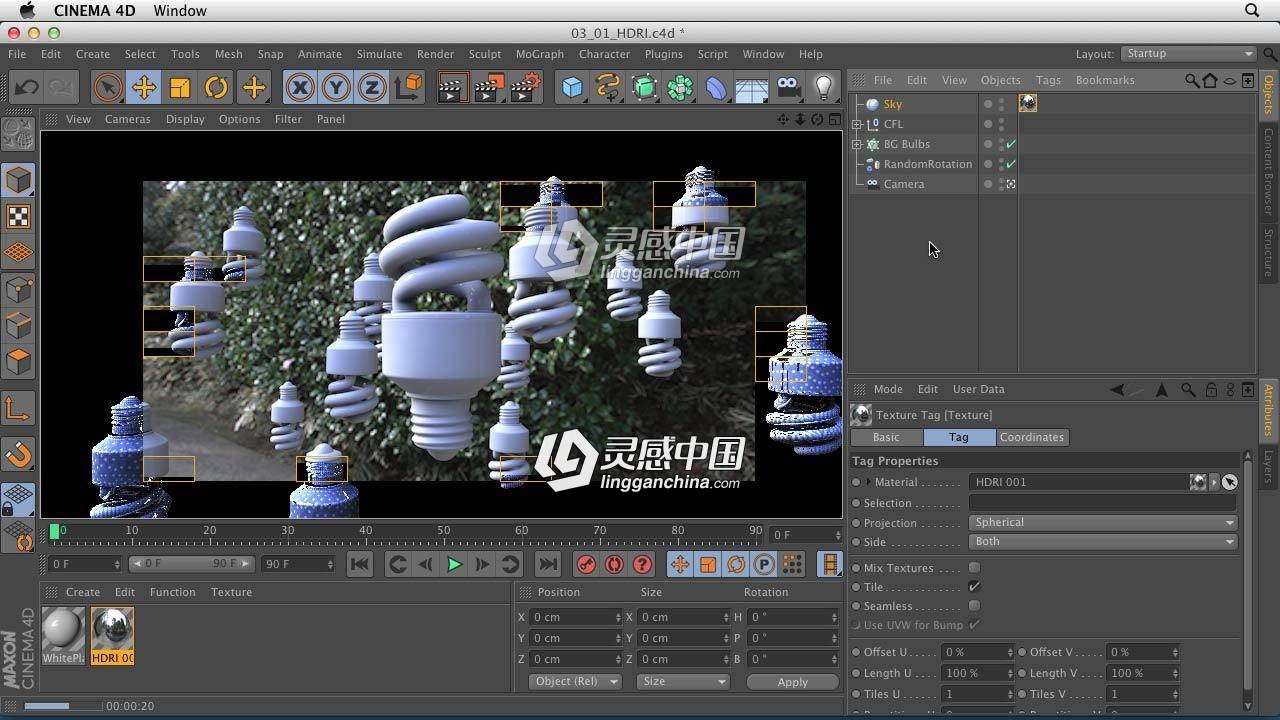Toggle autokeying button

[x=614, y=565]
